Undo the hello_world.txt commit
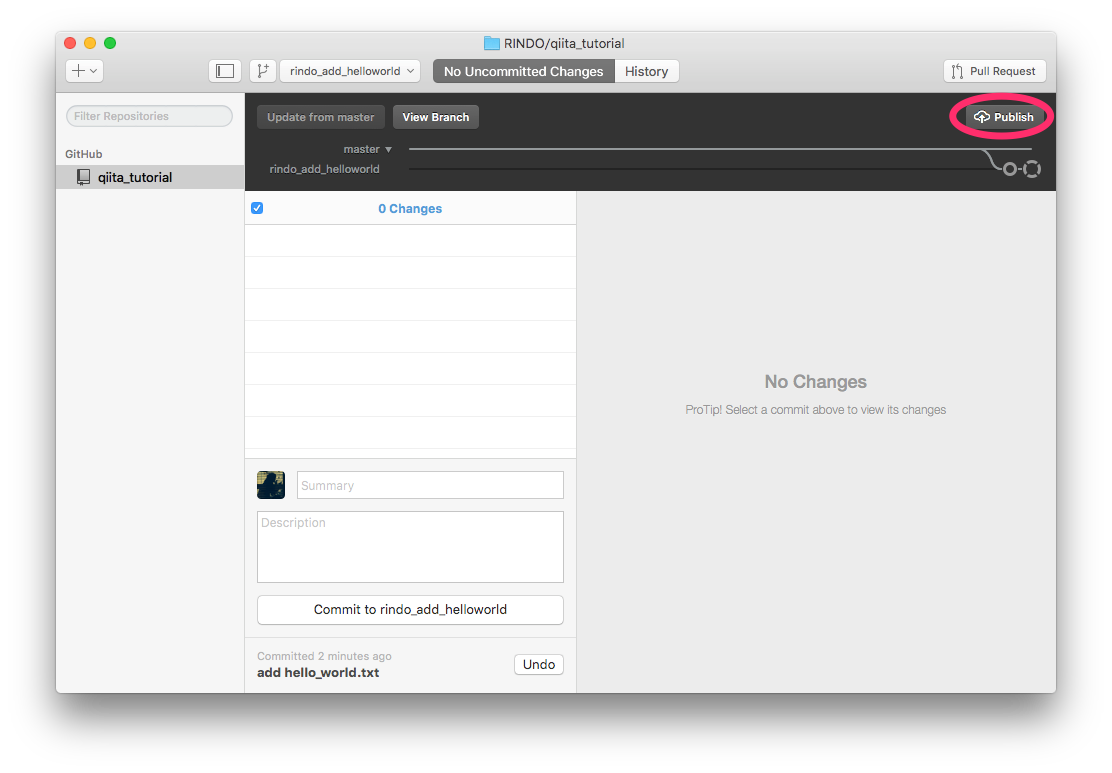 538,664
